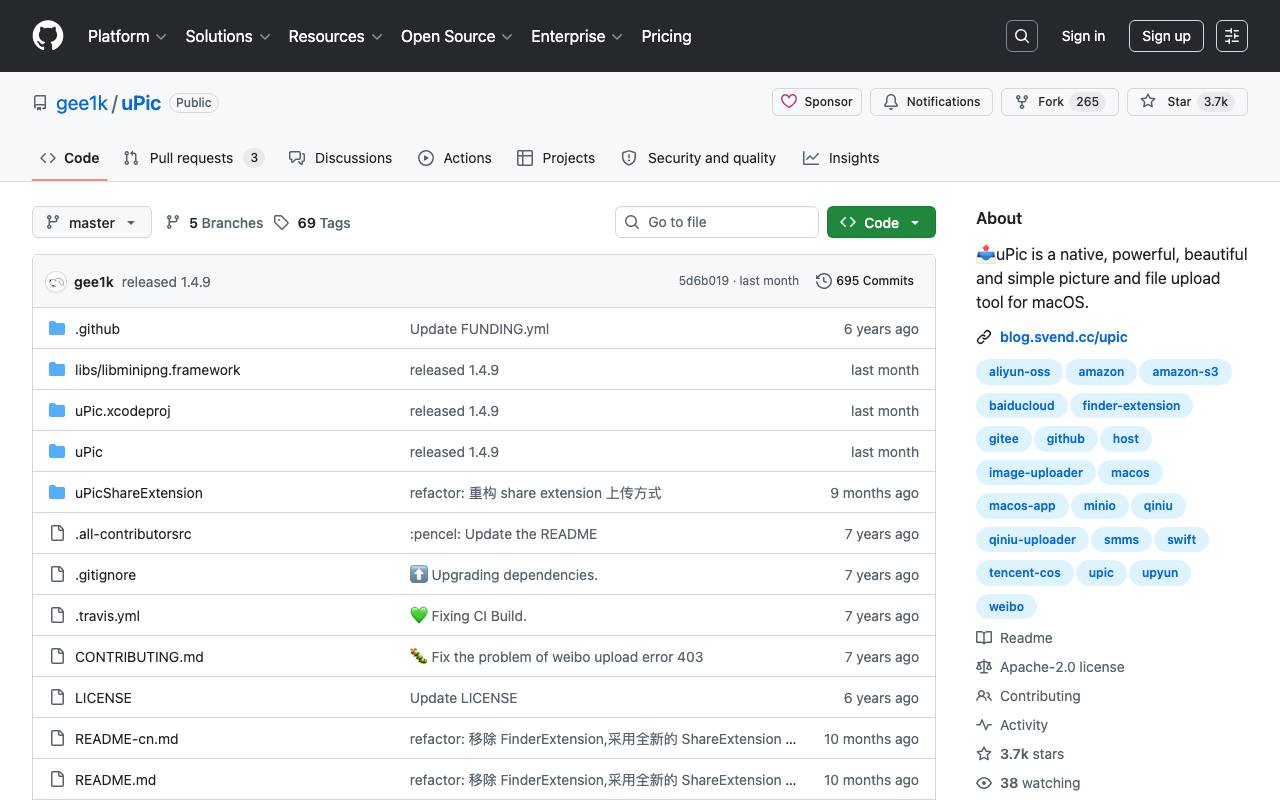Image resolution: width=1280 pixels, height=800 pixels.
Task: Open the master branch selector
Action: (x=92, y=222)
